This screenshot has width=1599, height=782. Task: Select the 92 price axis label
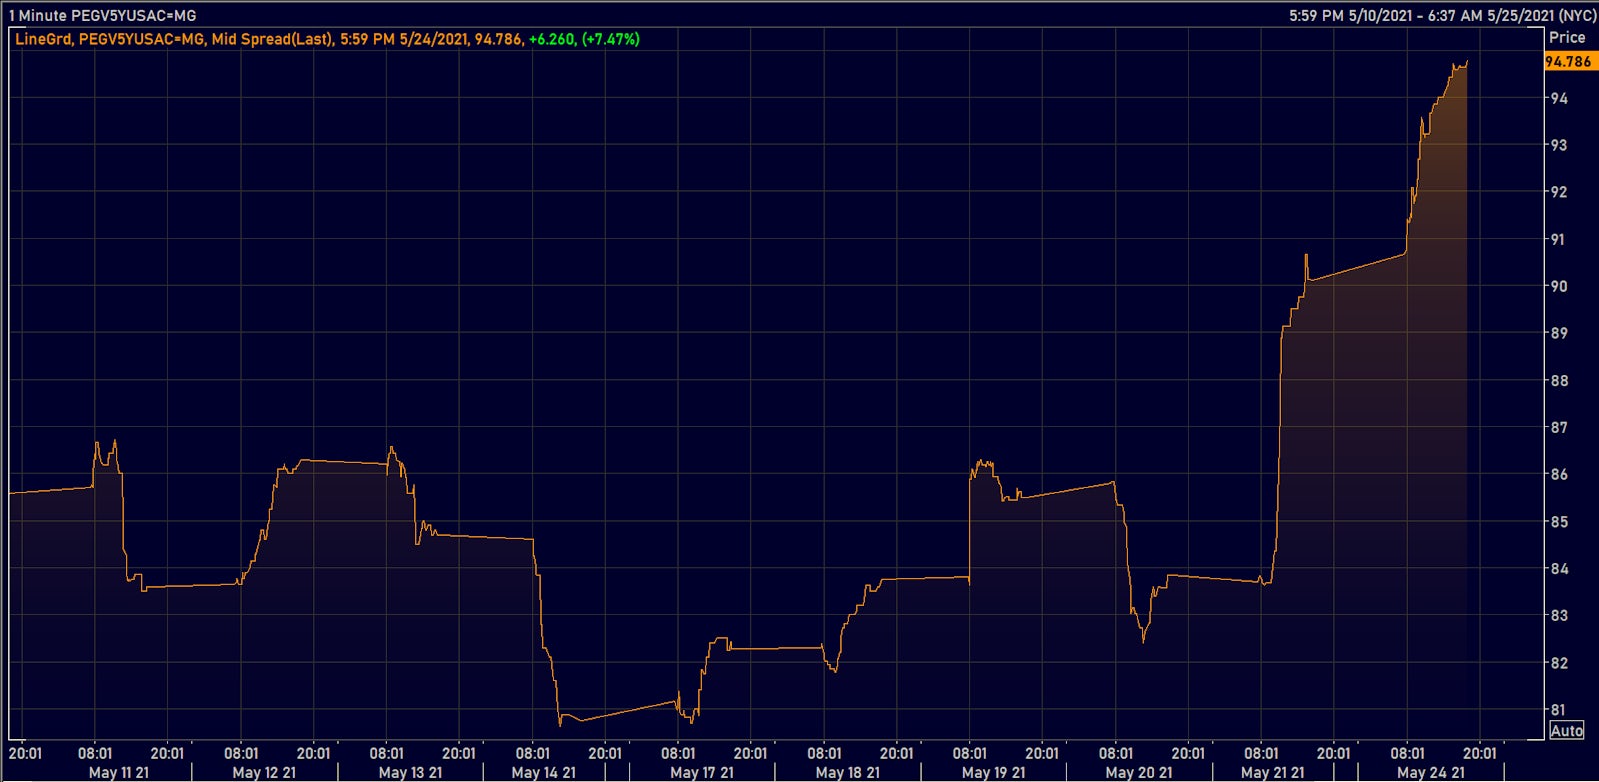tap(1559, 192)
